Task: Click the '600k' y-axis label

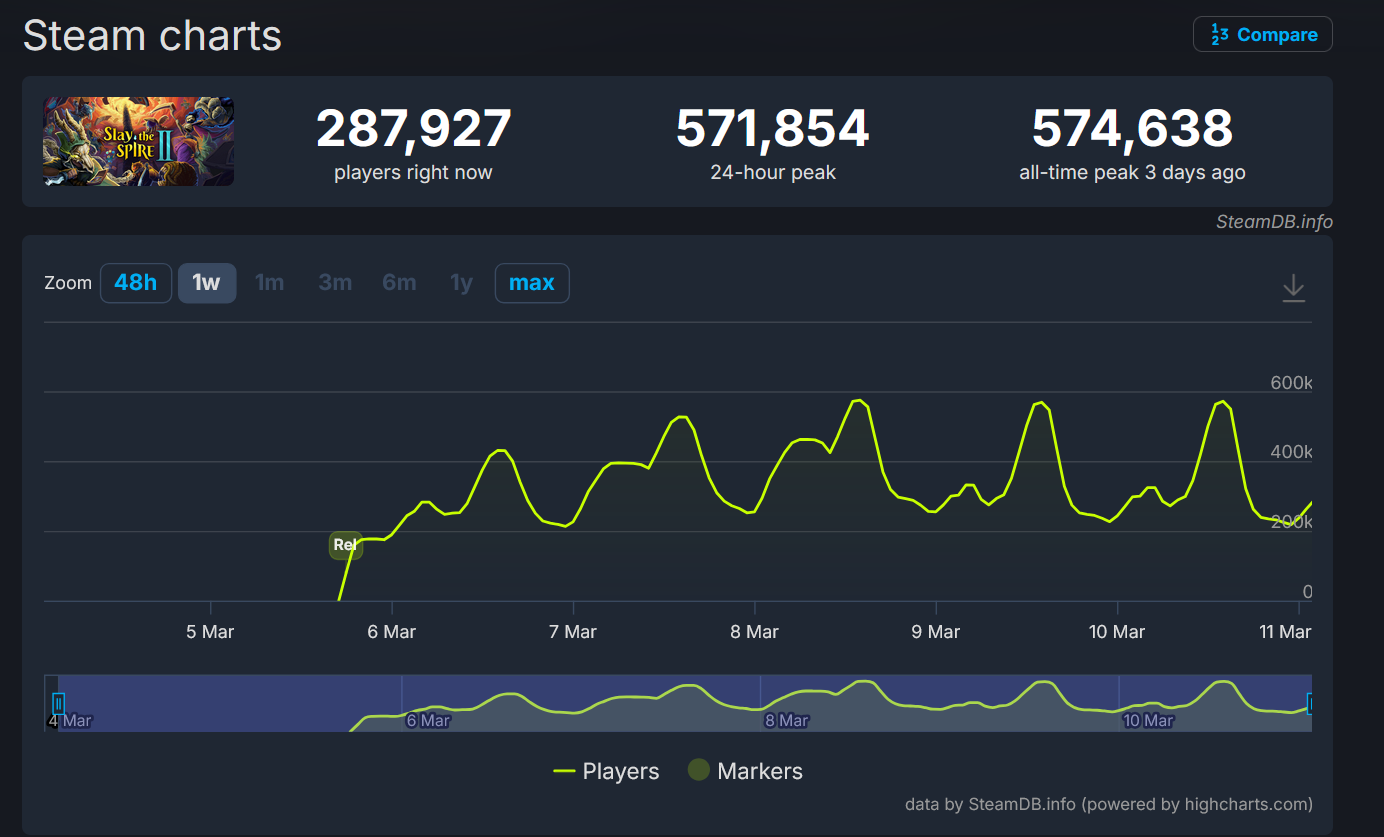Action: pyautogui.click(x=1291, y=383)
